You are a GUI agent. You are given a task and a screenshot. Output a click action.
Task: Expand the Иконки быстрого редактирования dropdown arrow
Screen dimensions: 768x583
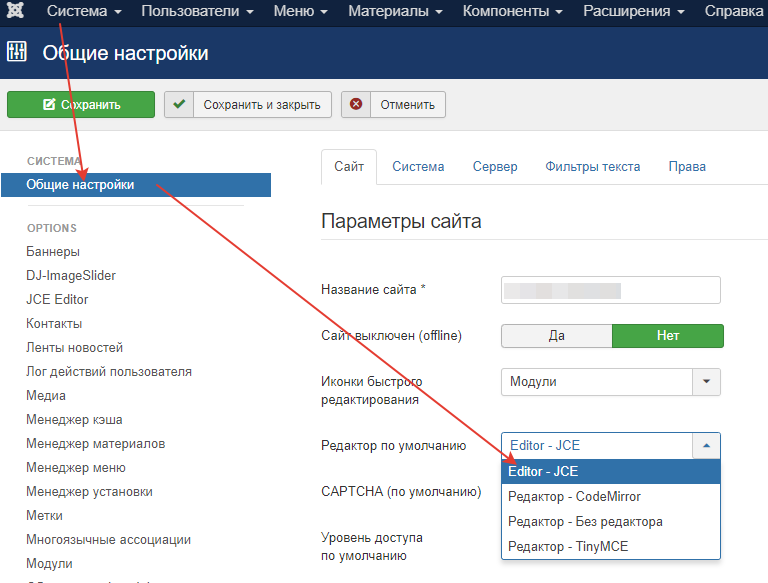pos(706,382)
